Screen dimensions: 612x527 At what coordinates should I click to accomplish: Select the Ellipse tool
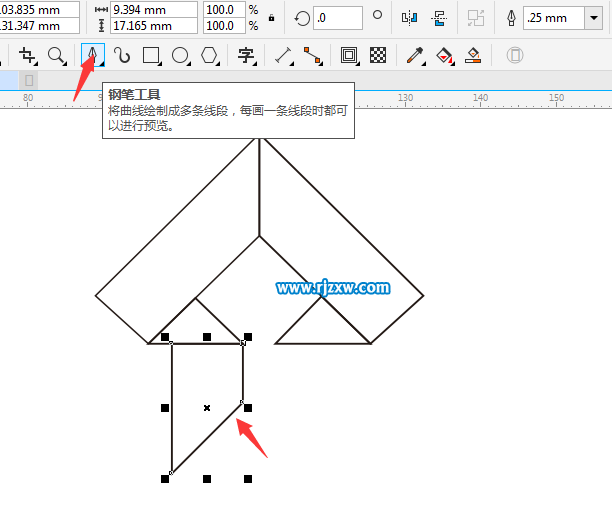pyautogui.click(x=180, y=55)
